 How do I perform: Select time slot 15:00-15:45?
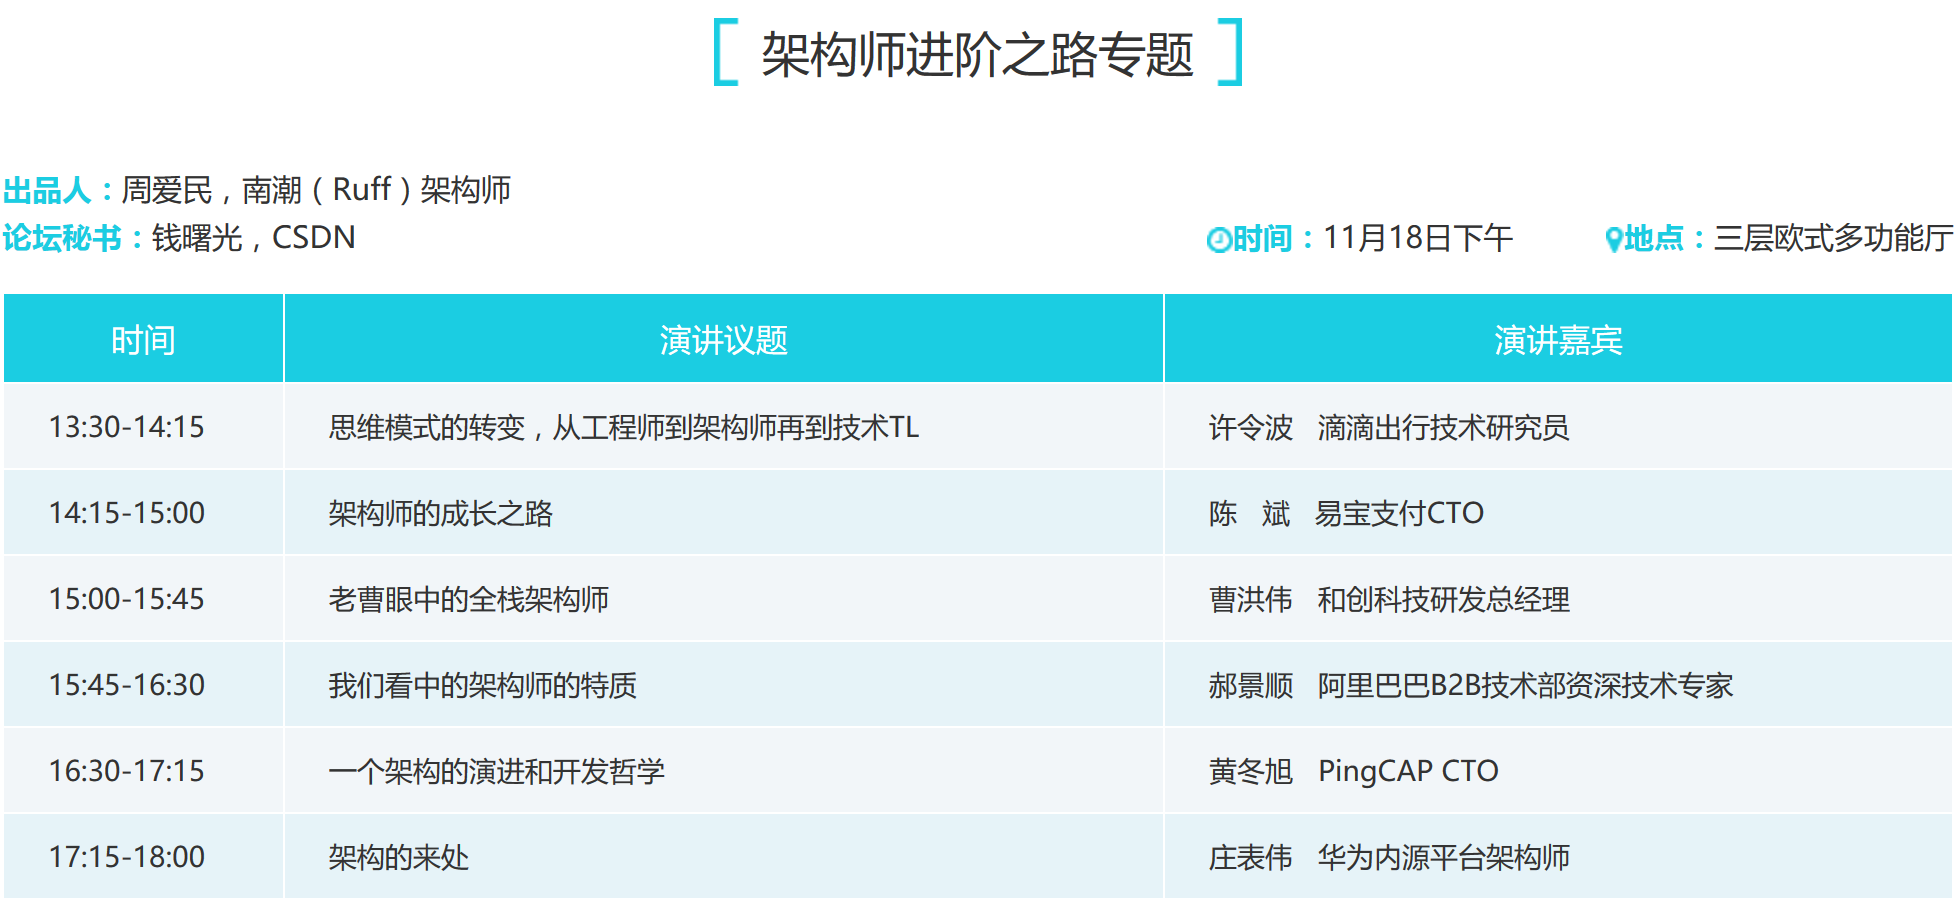click(x=127, y=599)
